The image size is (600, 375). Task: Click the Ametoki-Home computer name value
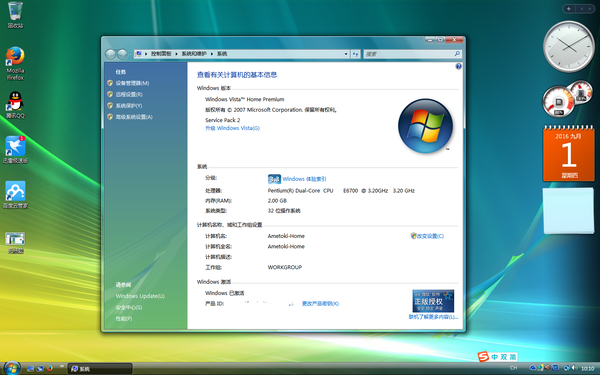pyautogui.click(x=286, y=236)
